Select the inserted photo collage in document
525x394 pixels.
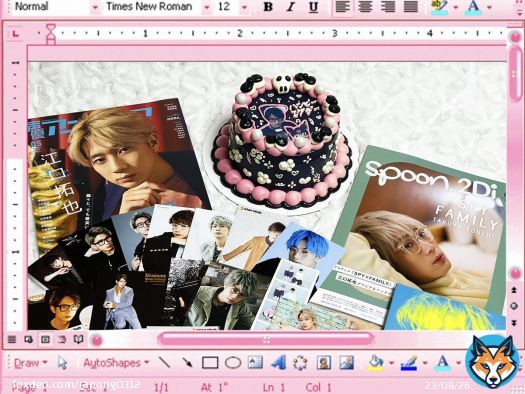tap(267, 196)
